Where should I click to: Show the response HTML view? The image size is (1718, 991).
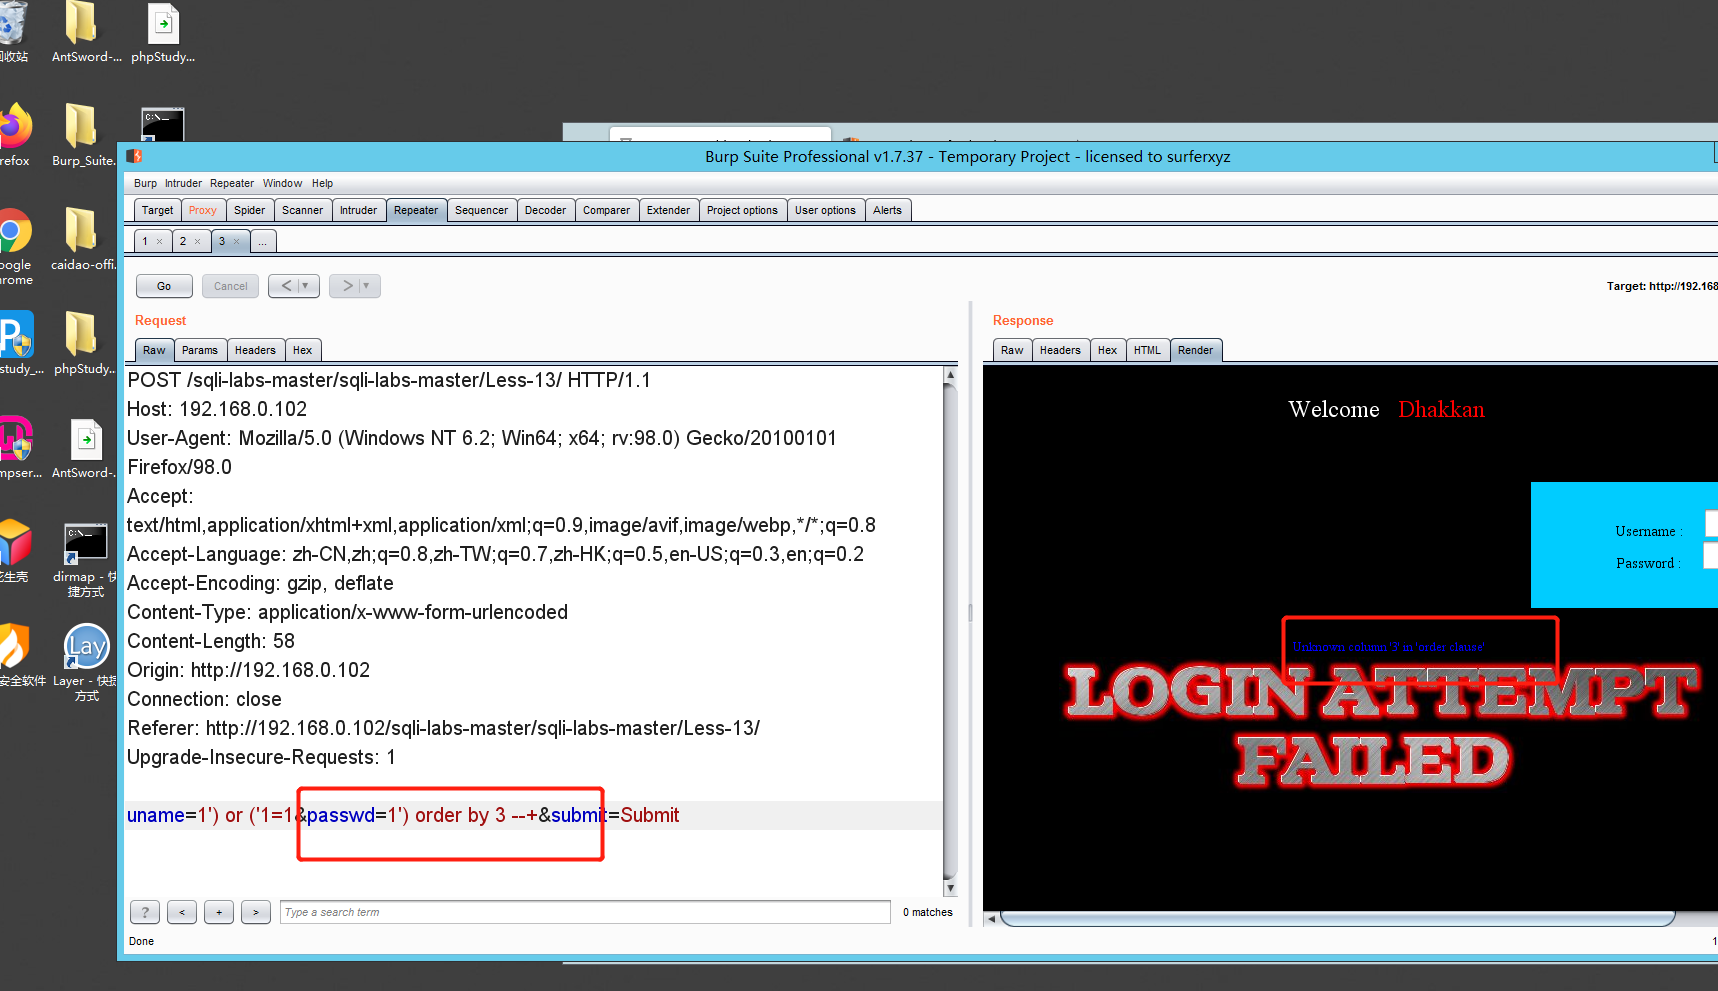coord(1148,350)
